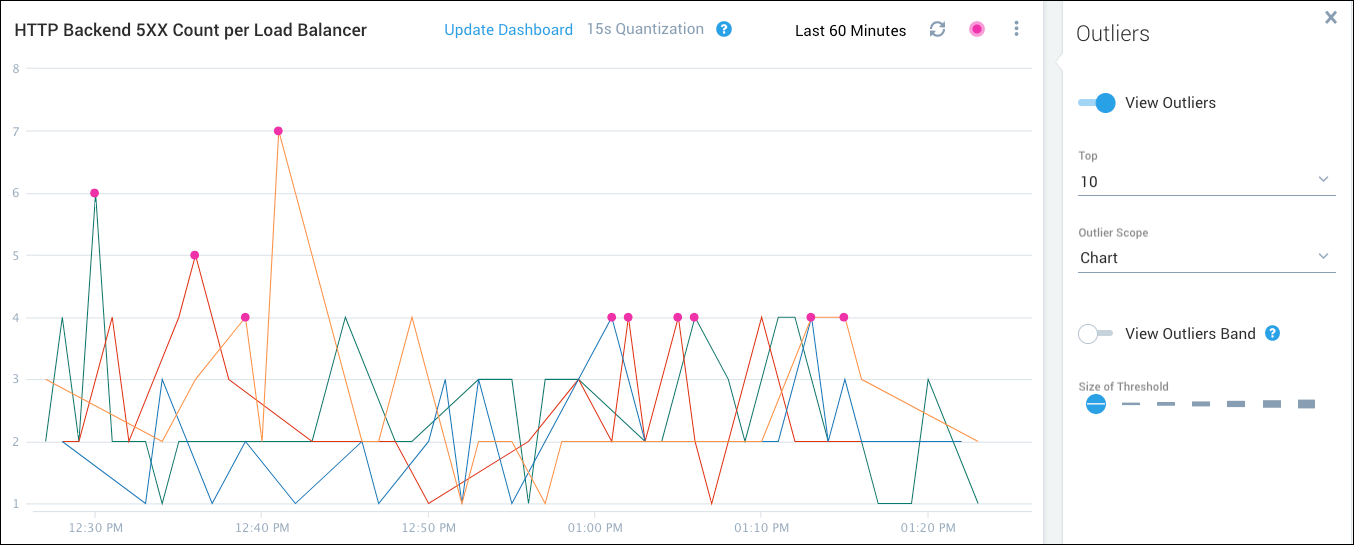Select the thickest threshold size option
Screen dimensions: 1354x545
1306,404
